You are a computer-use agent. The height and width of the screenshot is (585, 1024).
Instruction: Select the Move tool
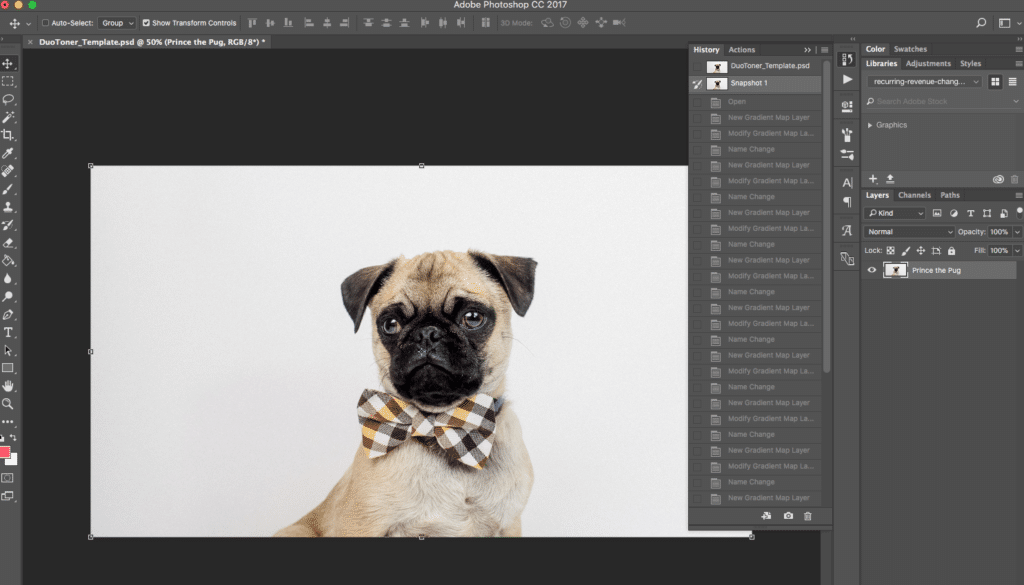click(x=9, y=61)
